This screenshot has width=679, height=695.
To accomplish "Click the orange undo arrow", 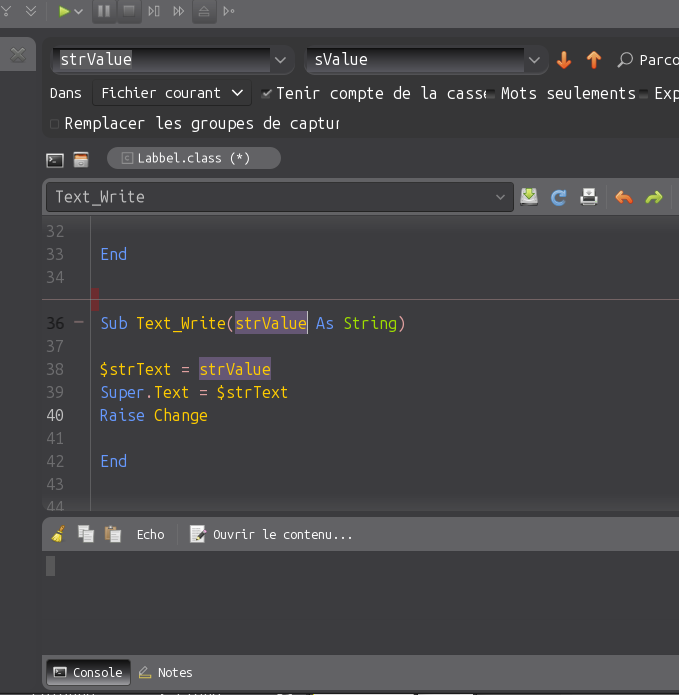I will [624, 197].
